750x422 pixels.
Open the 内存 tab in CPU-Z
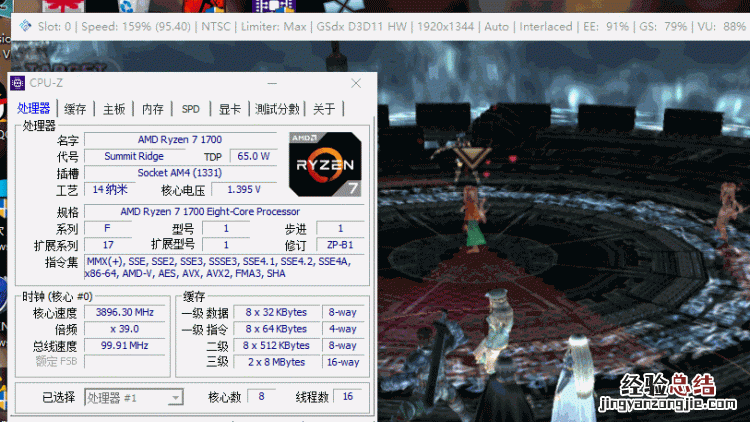coord(153,109)
